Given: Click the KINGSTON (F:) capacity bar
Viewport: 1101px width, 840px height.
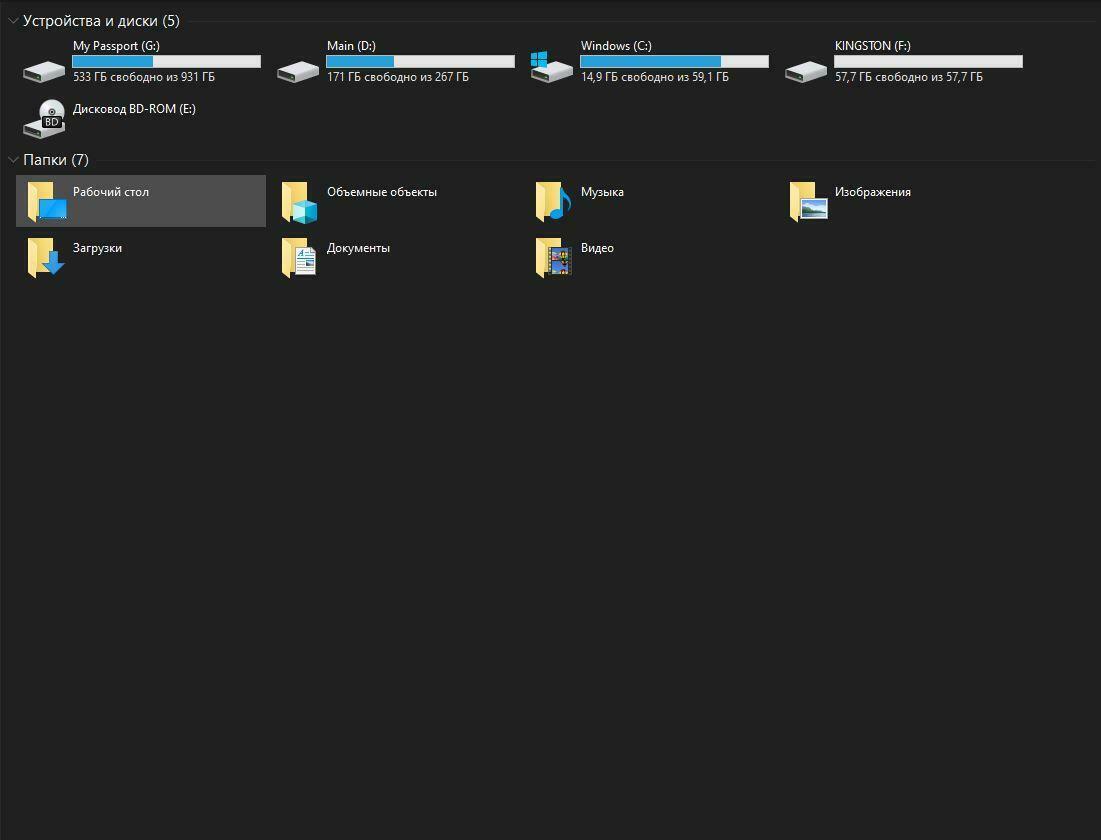Looking at the screenshot, I should (928, 62).
